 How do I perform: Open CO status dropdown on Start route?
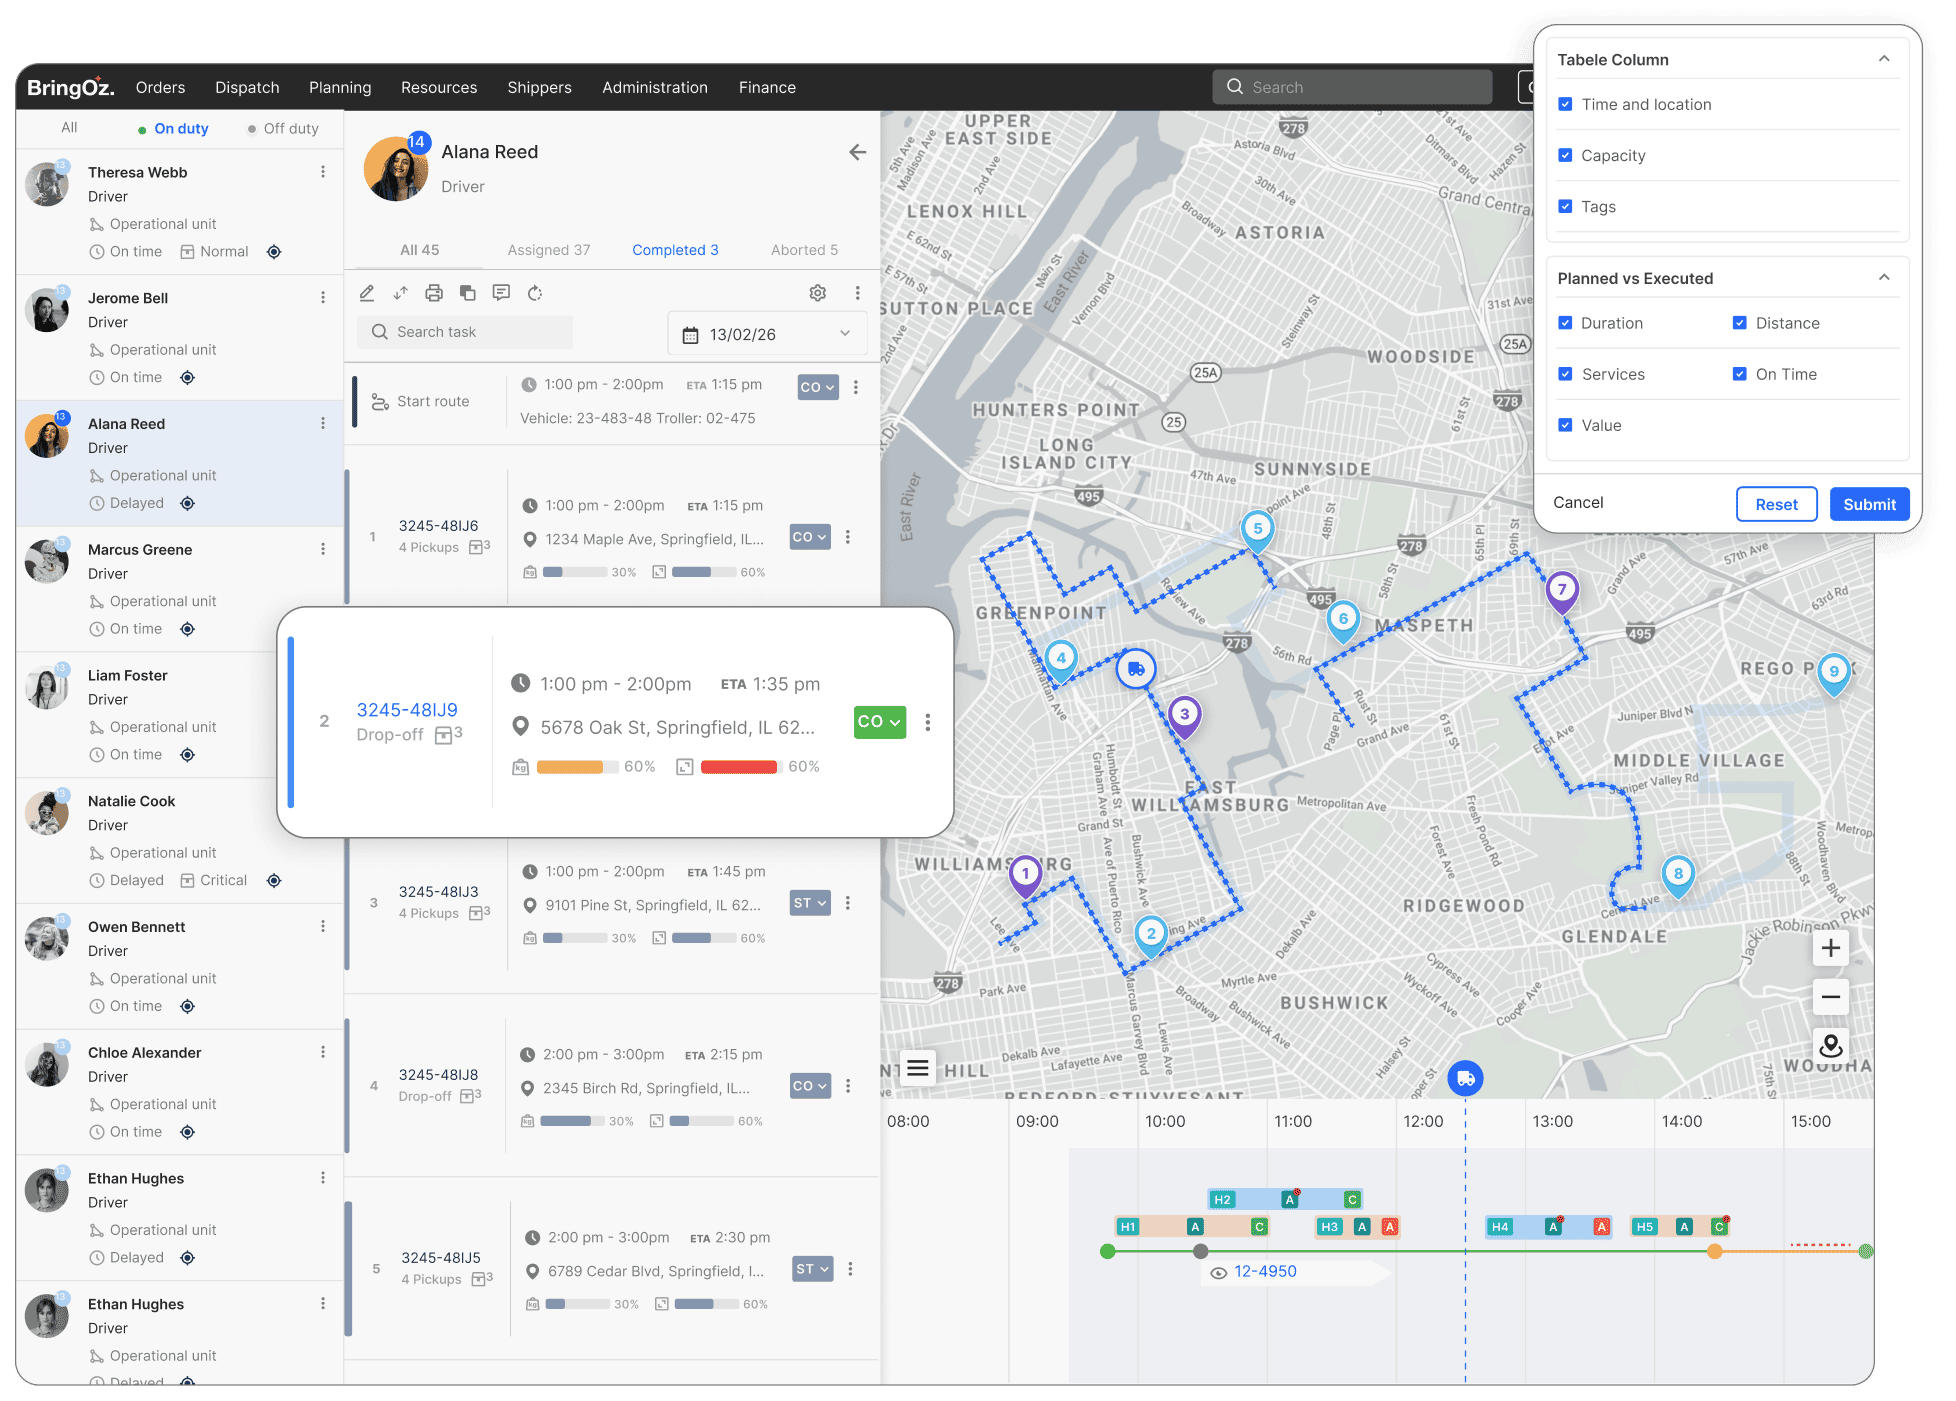[x=818, y=387]
